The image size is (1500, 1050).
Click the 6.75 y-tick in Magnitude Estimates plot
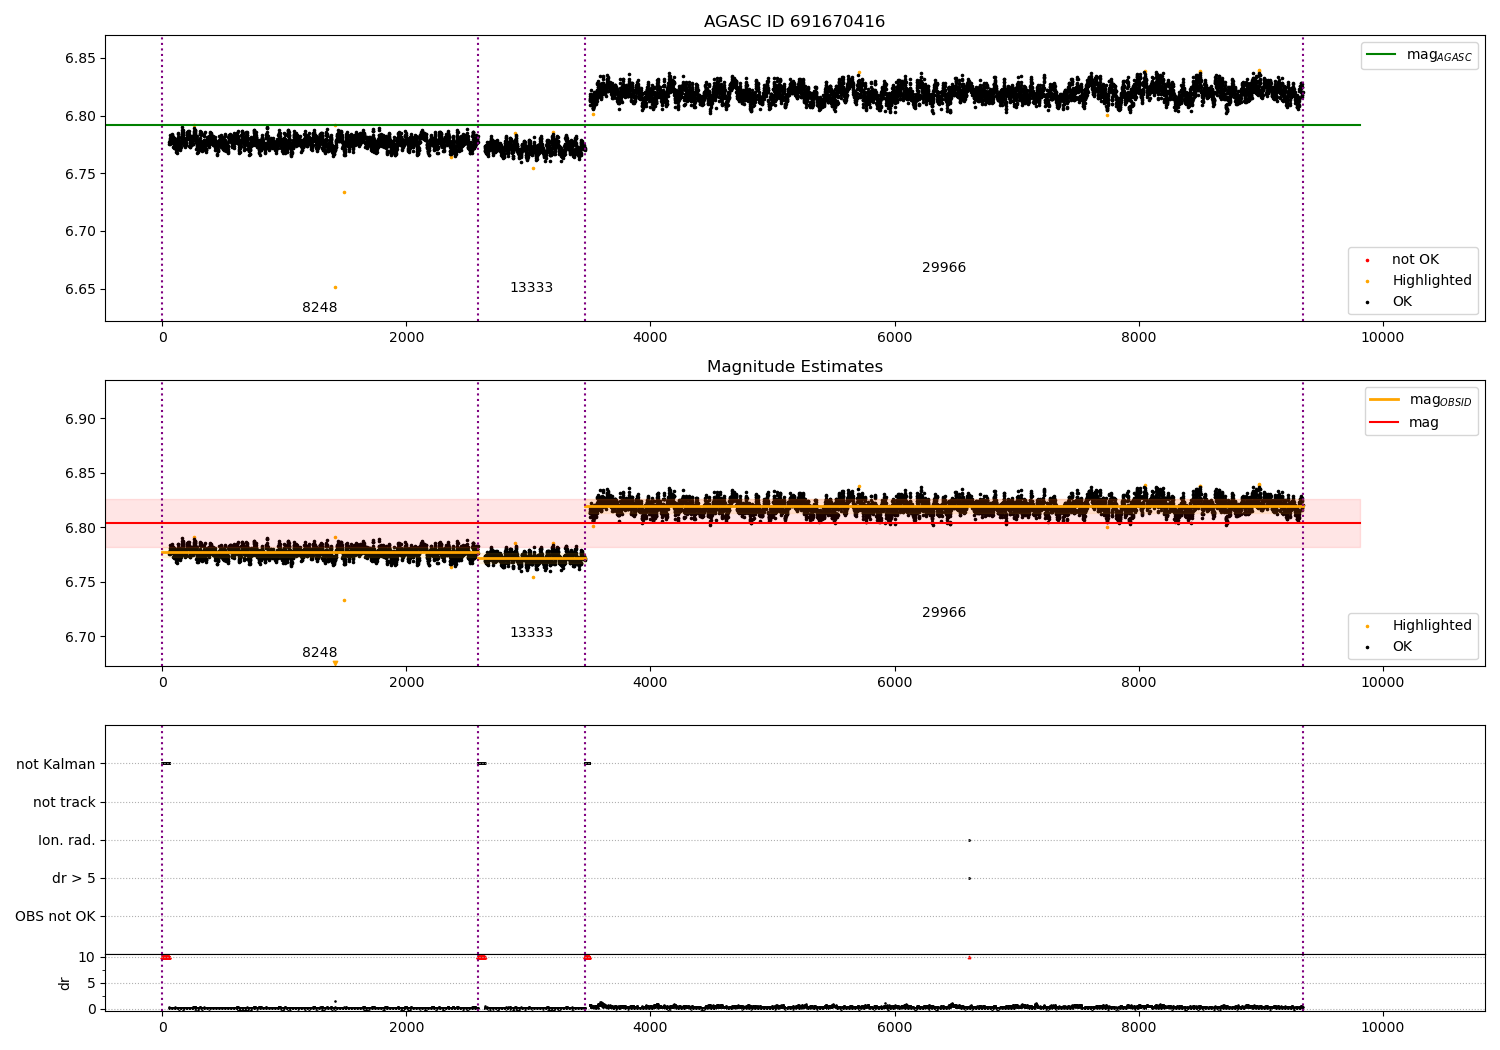(80, 583)
